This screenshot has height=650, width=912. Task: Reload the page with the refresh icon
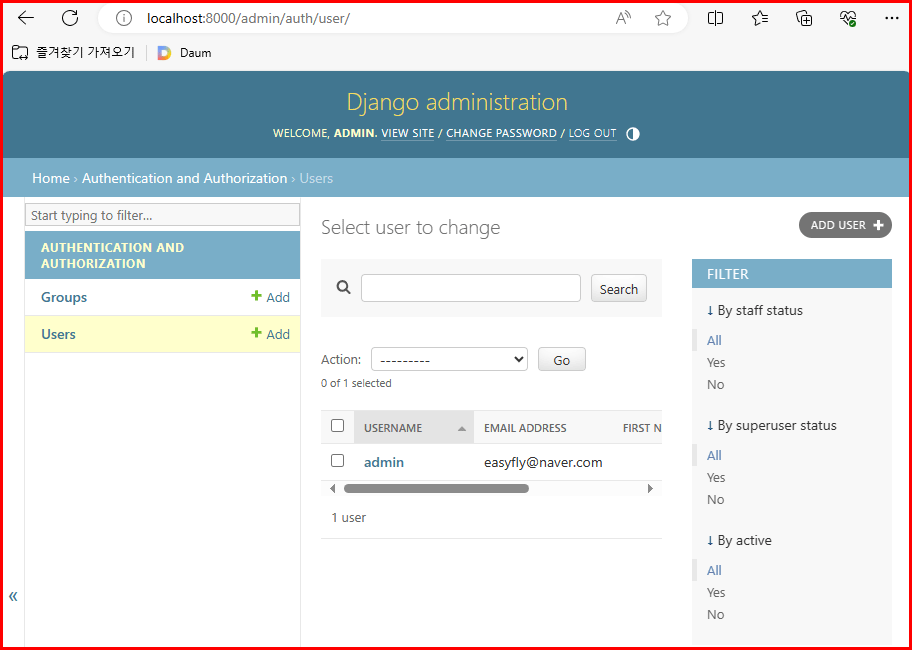point(70,18)
